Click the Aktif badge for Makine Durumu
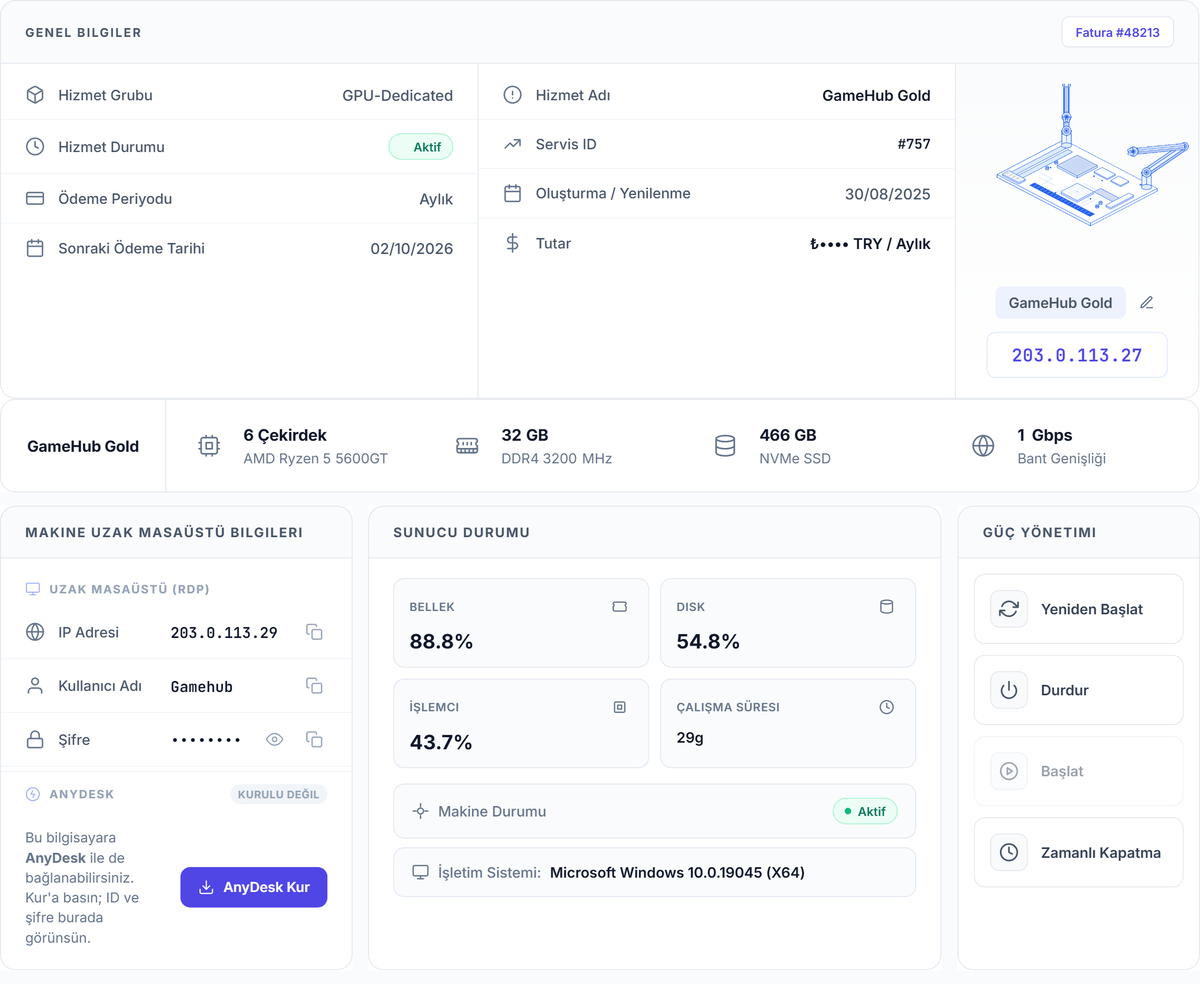This screenshot has height=984, width=1200. pos(865,811)
